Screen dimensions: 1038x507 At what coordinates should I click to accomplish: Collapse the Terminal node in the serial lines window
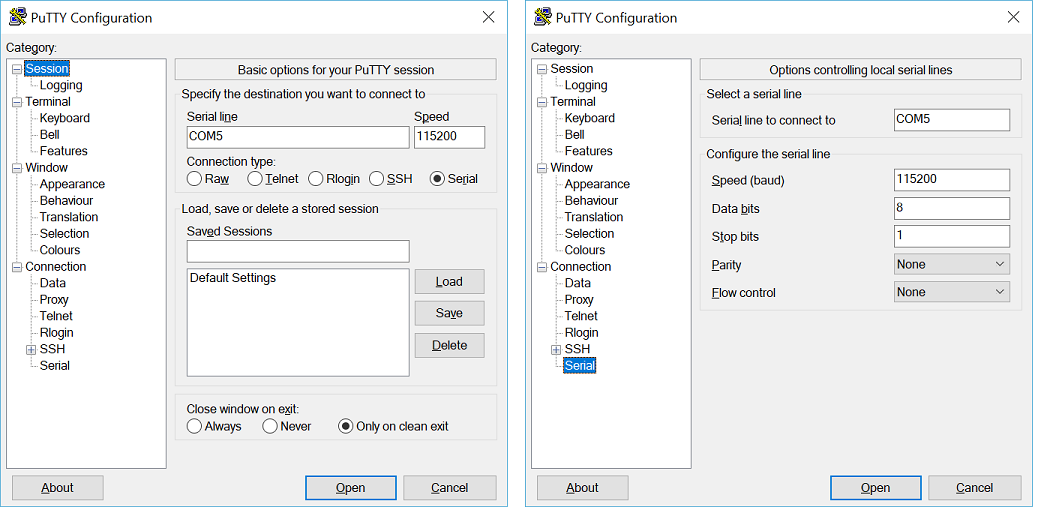pos(542,102)
